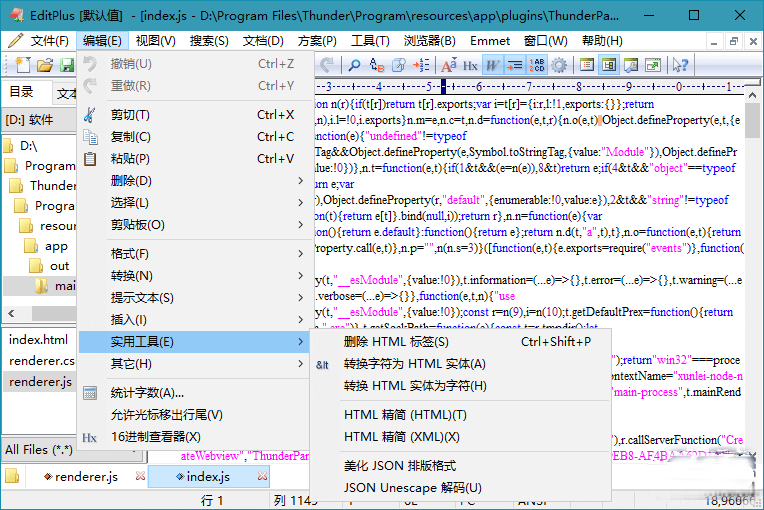Select 删除 HTML 标签(S) in the submenu
The width and height of the screenshot is (764, 510).
(x=460, y=342)
